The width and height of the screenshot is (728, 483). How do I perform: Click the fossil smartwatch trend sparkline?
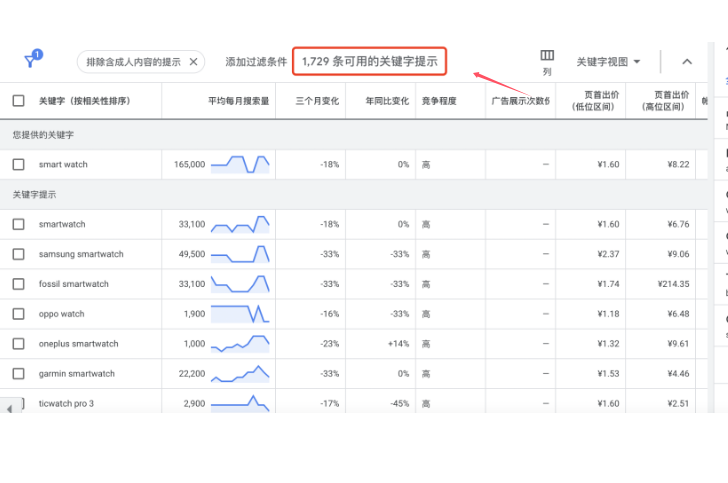point(240,284)
